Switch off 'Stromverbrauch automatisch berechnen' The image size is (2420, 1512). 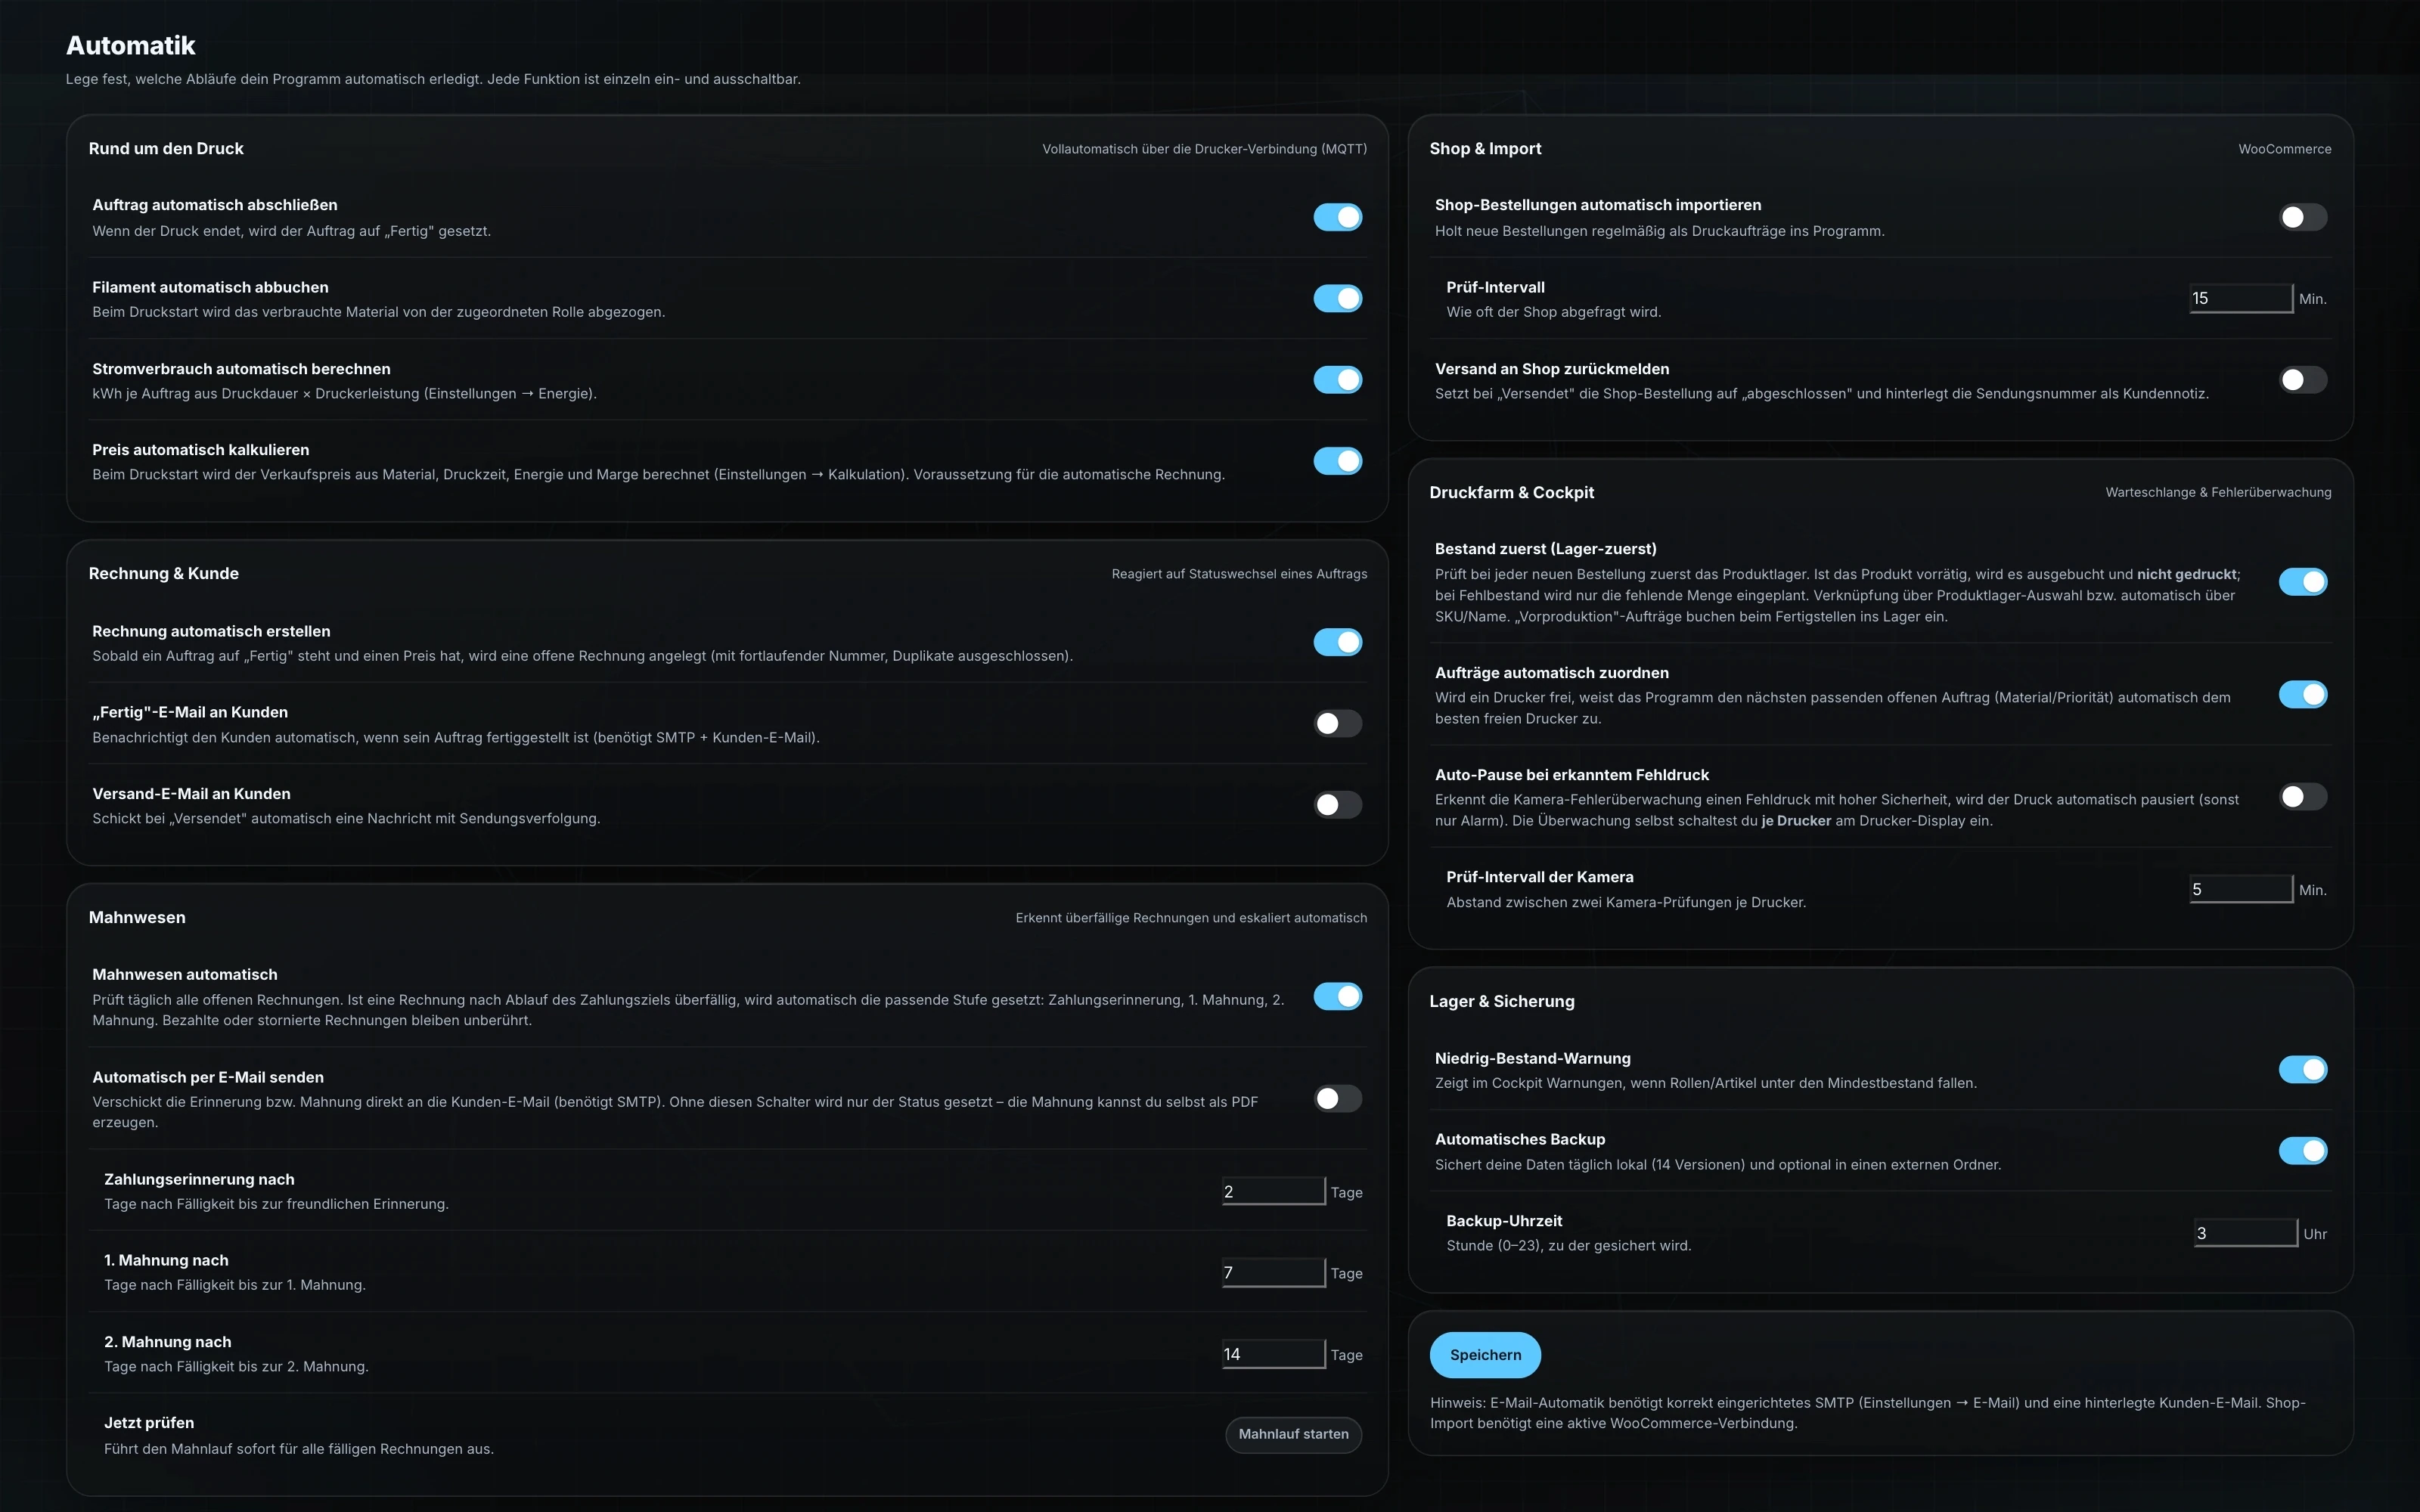point(1337,380)
